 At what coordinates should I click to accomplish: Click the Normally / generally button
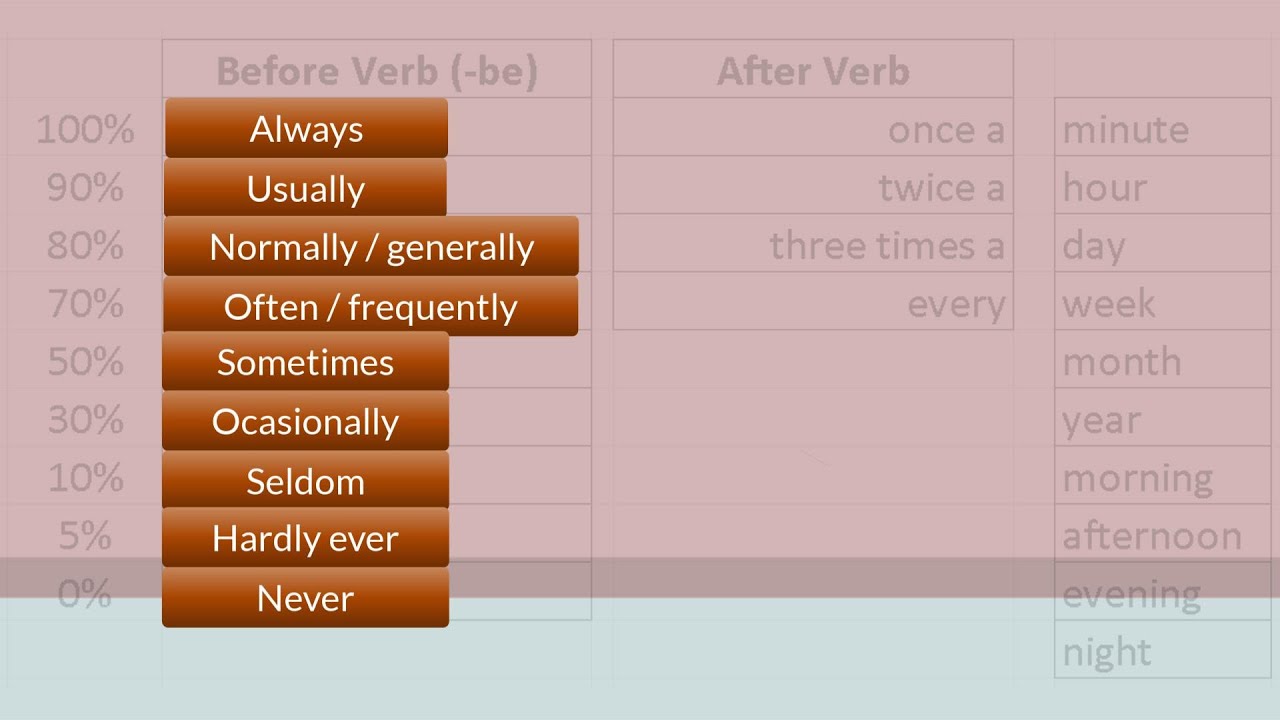coord(371,246)
